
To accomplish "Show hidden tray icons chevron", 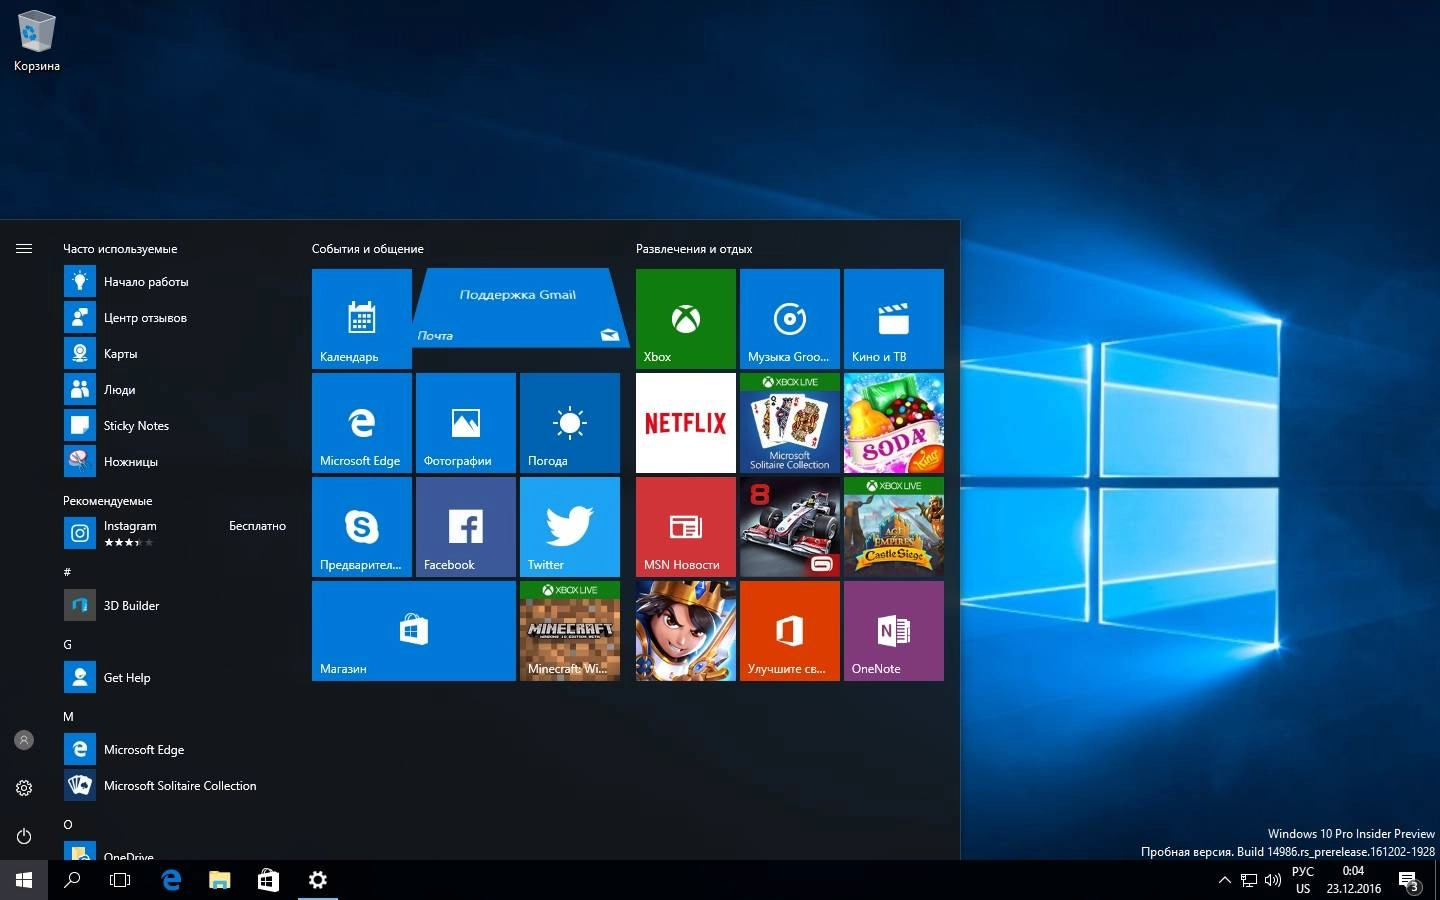I will click(x=1224, y=880).
